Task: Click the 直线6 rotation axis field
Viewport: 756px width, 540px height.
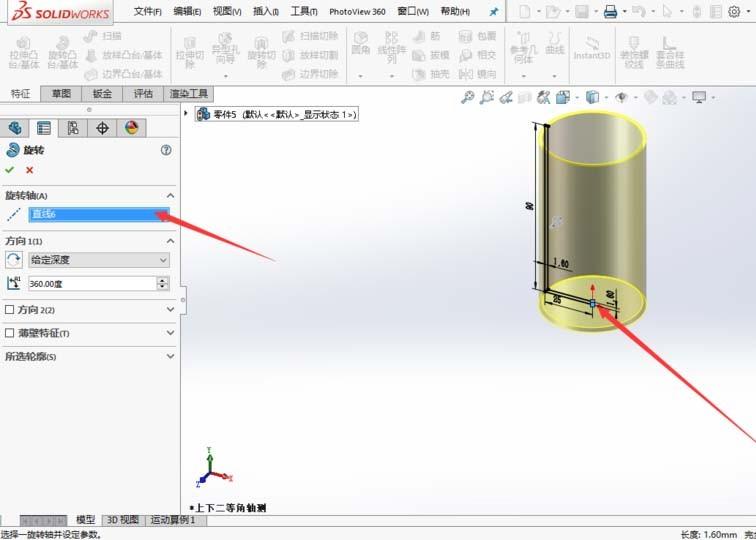Action: click(x=99, y=215)
